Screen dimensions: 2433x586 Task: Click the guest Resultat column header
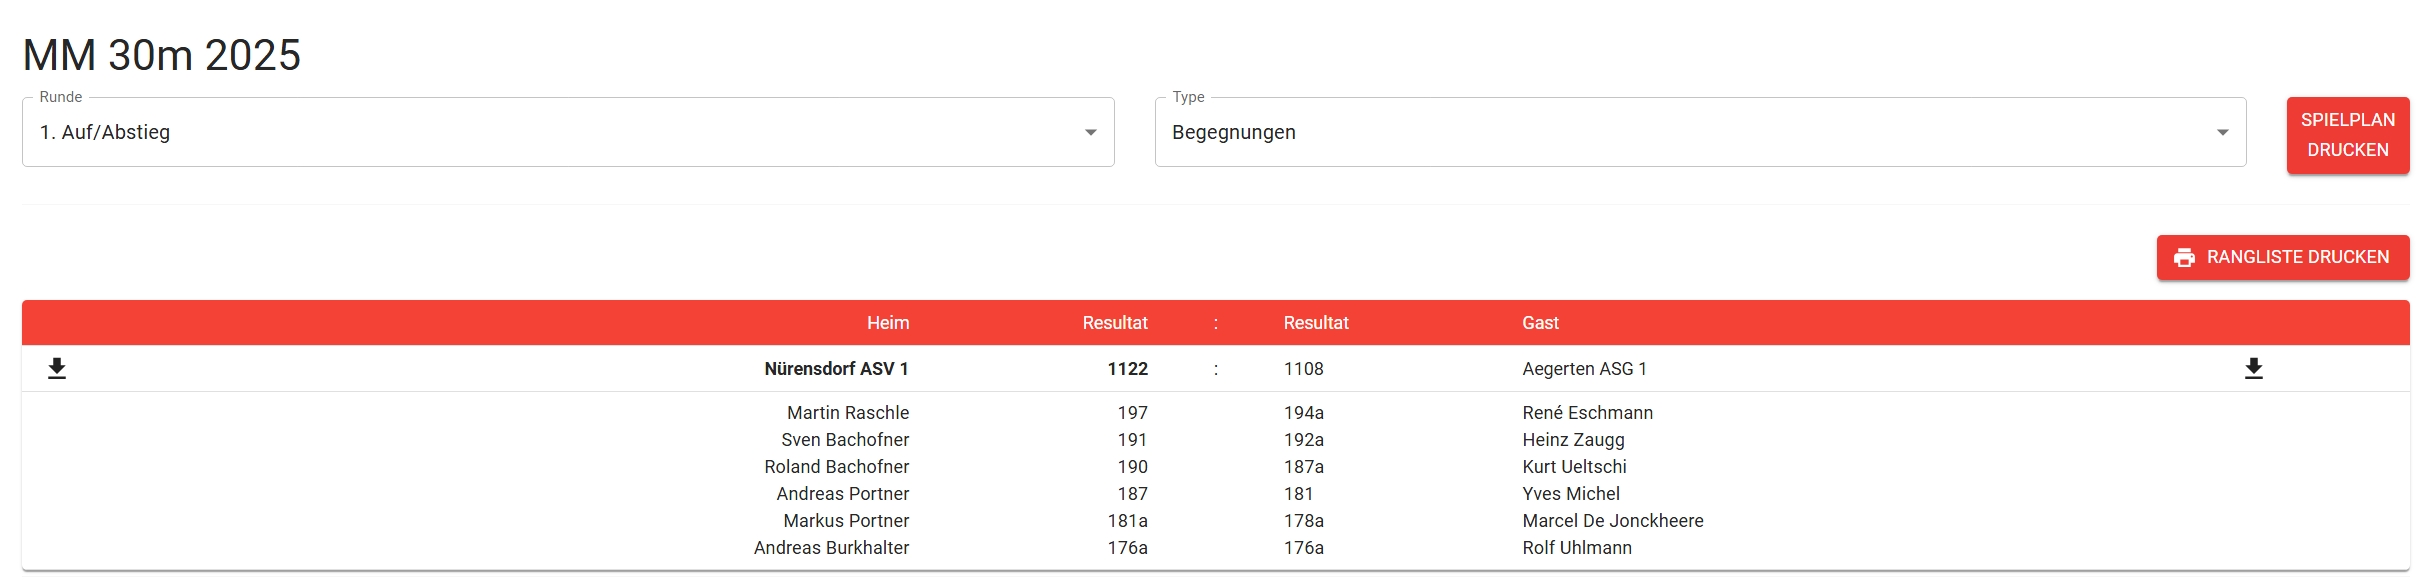coord(1316,323)
